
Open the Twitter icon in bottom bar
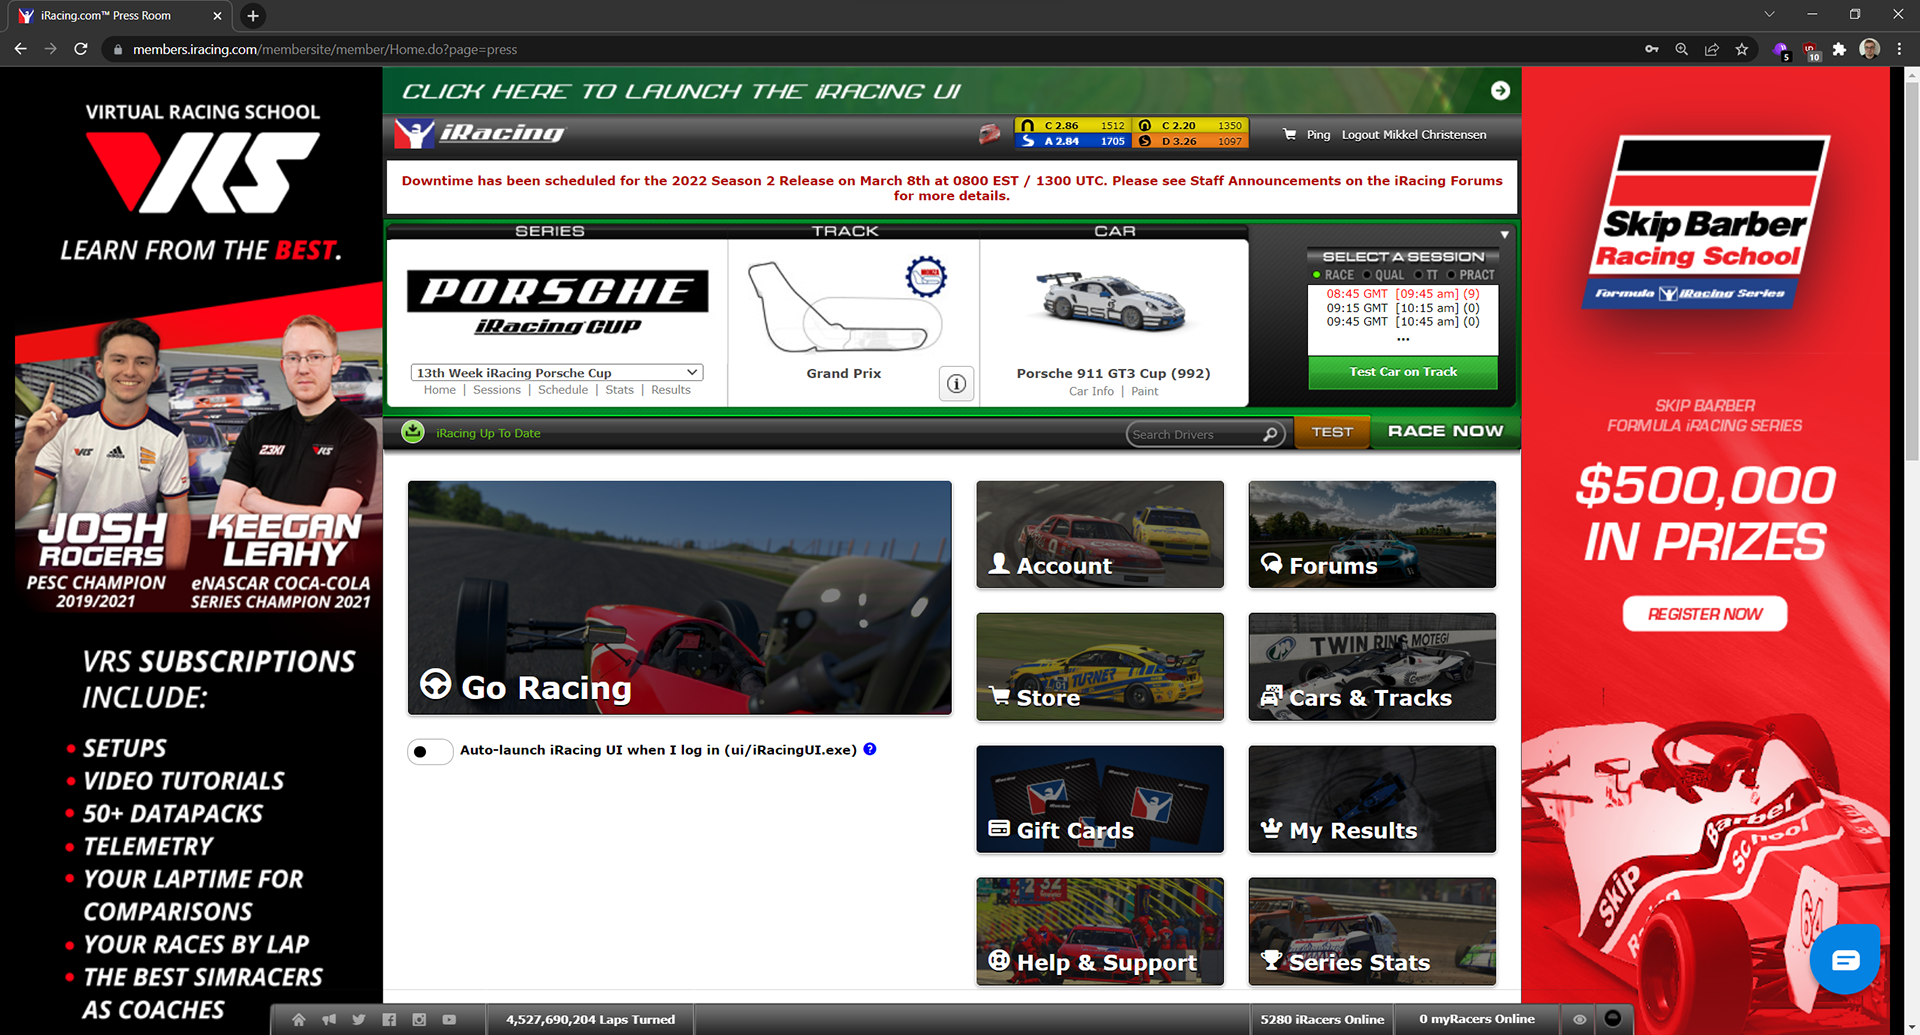click(x=359, y=1020)
